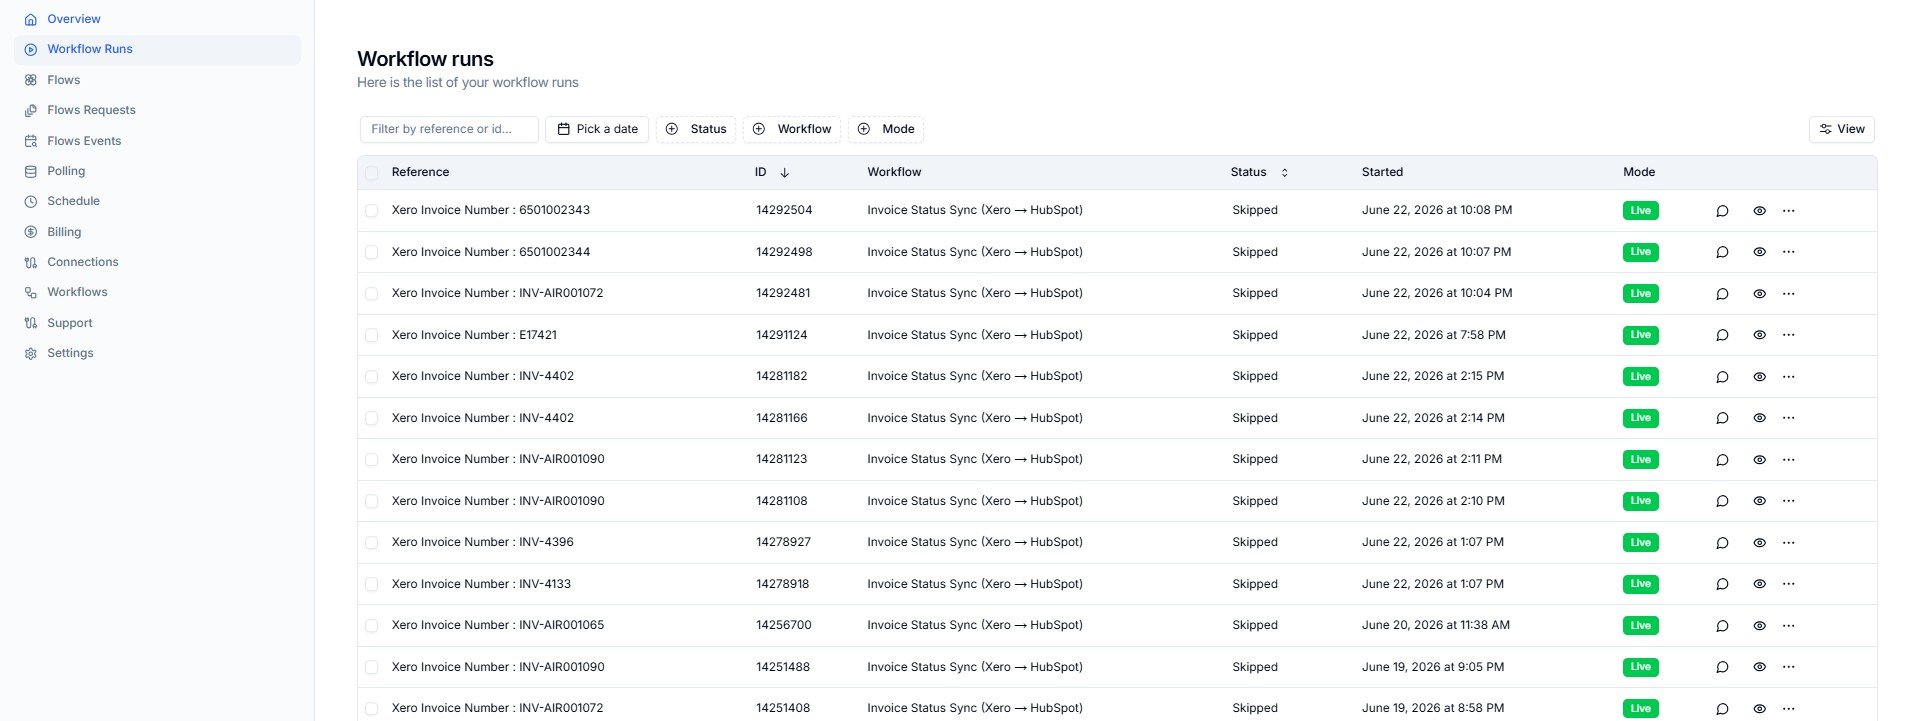Open Connections page in sidebar
This screenshot has height=721, width=1915.
(83, 262)
